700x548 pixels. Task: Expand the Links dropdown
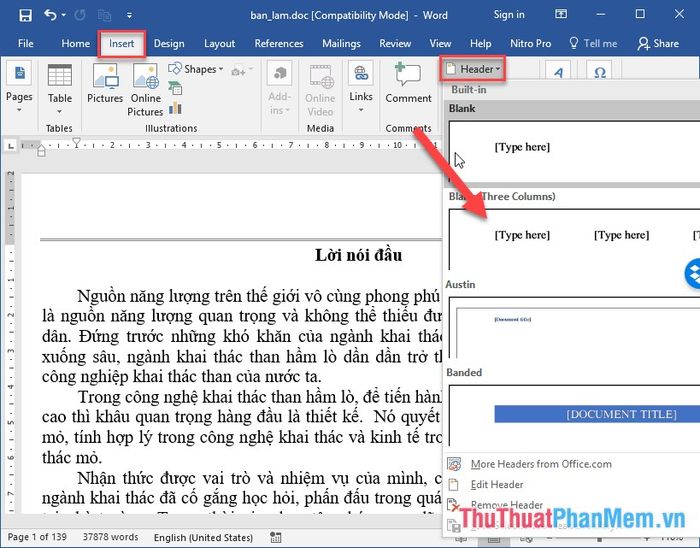pos(361,87)
